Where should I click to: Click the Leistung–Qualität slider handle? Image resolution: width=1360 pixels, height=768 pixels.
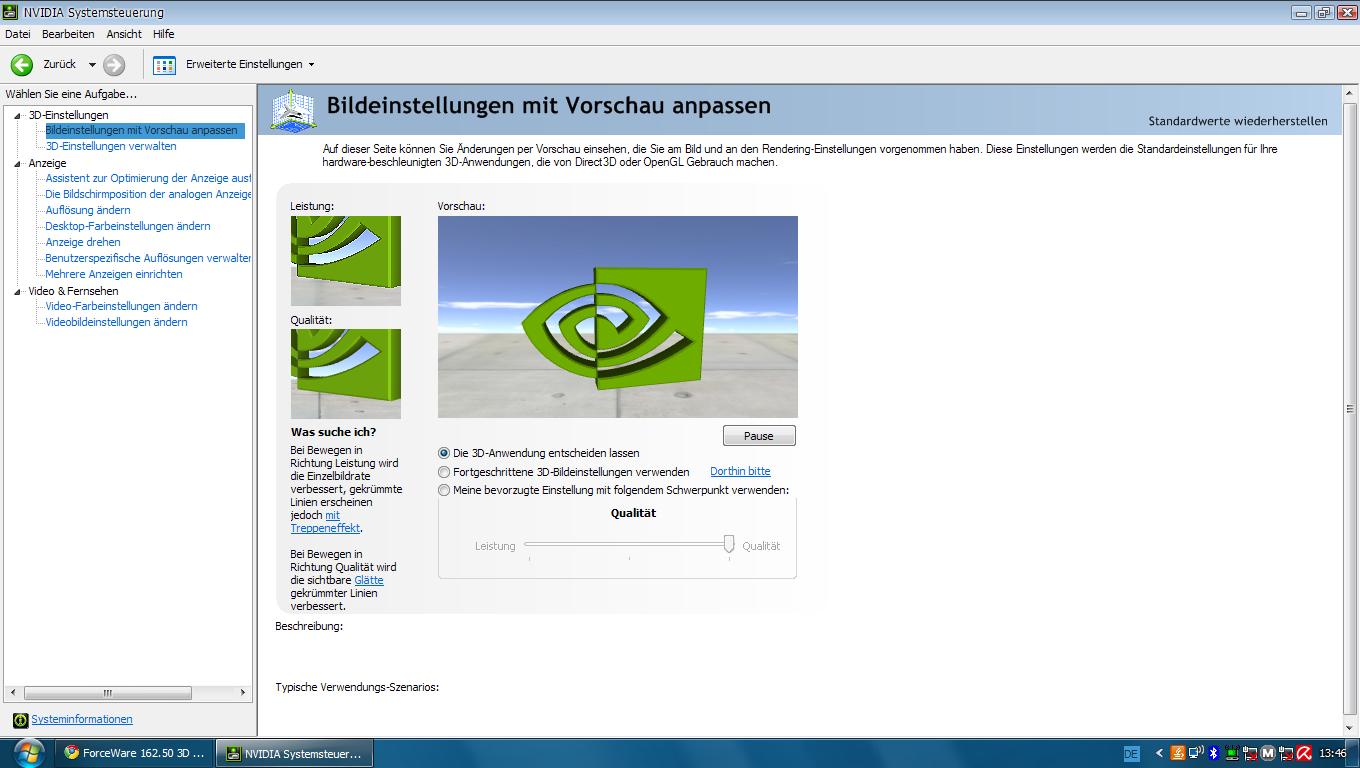tap(729, 543)
